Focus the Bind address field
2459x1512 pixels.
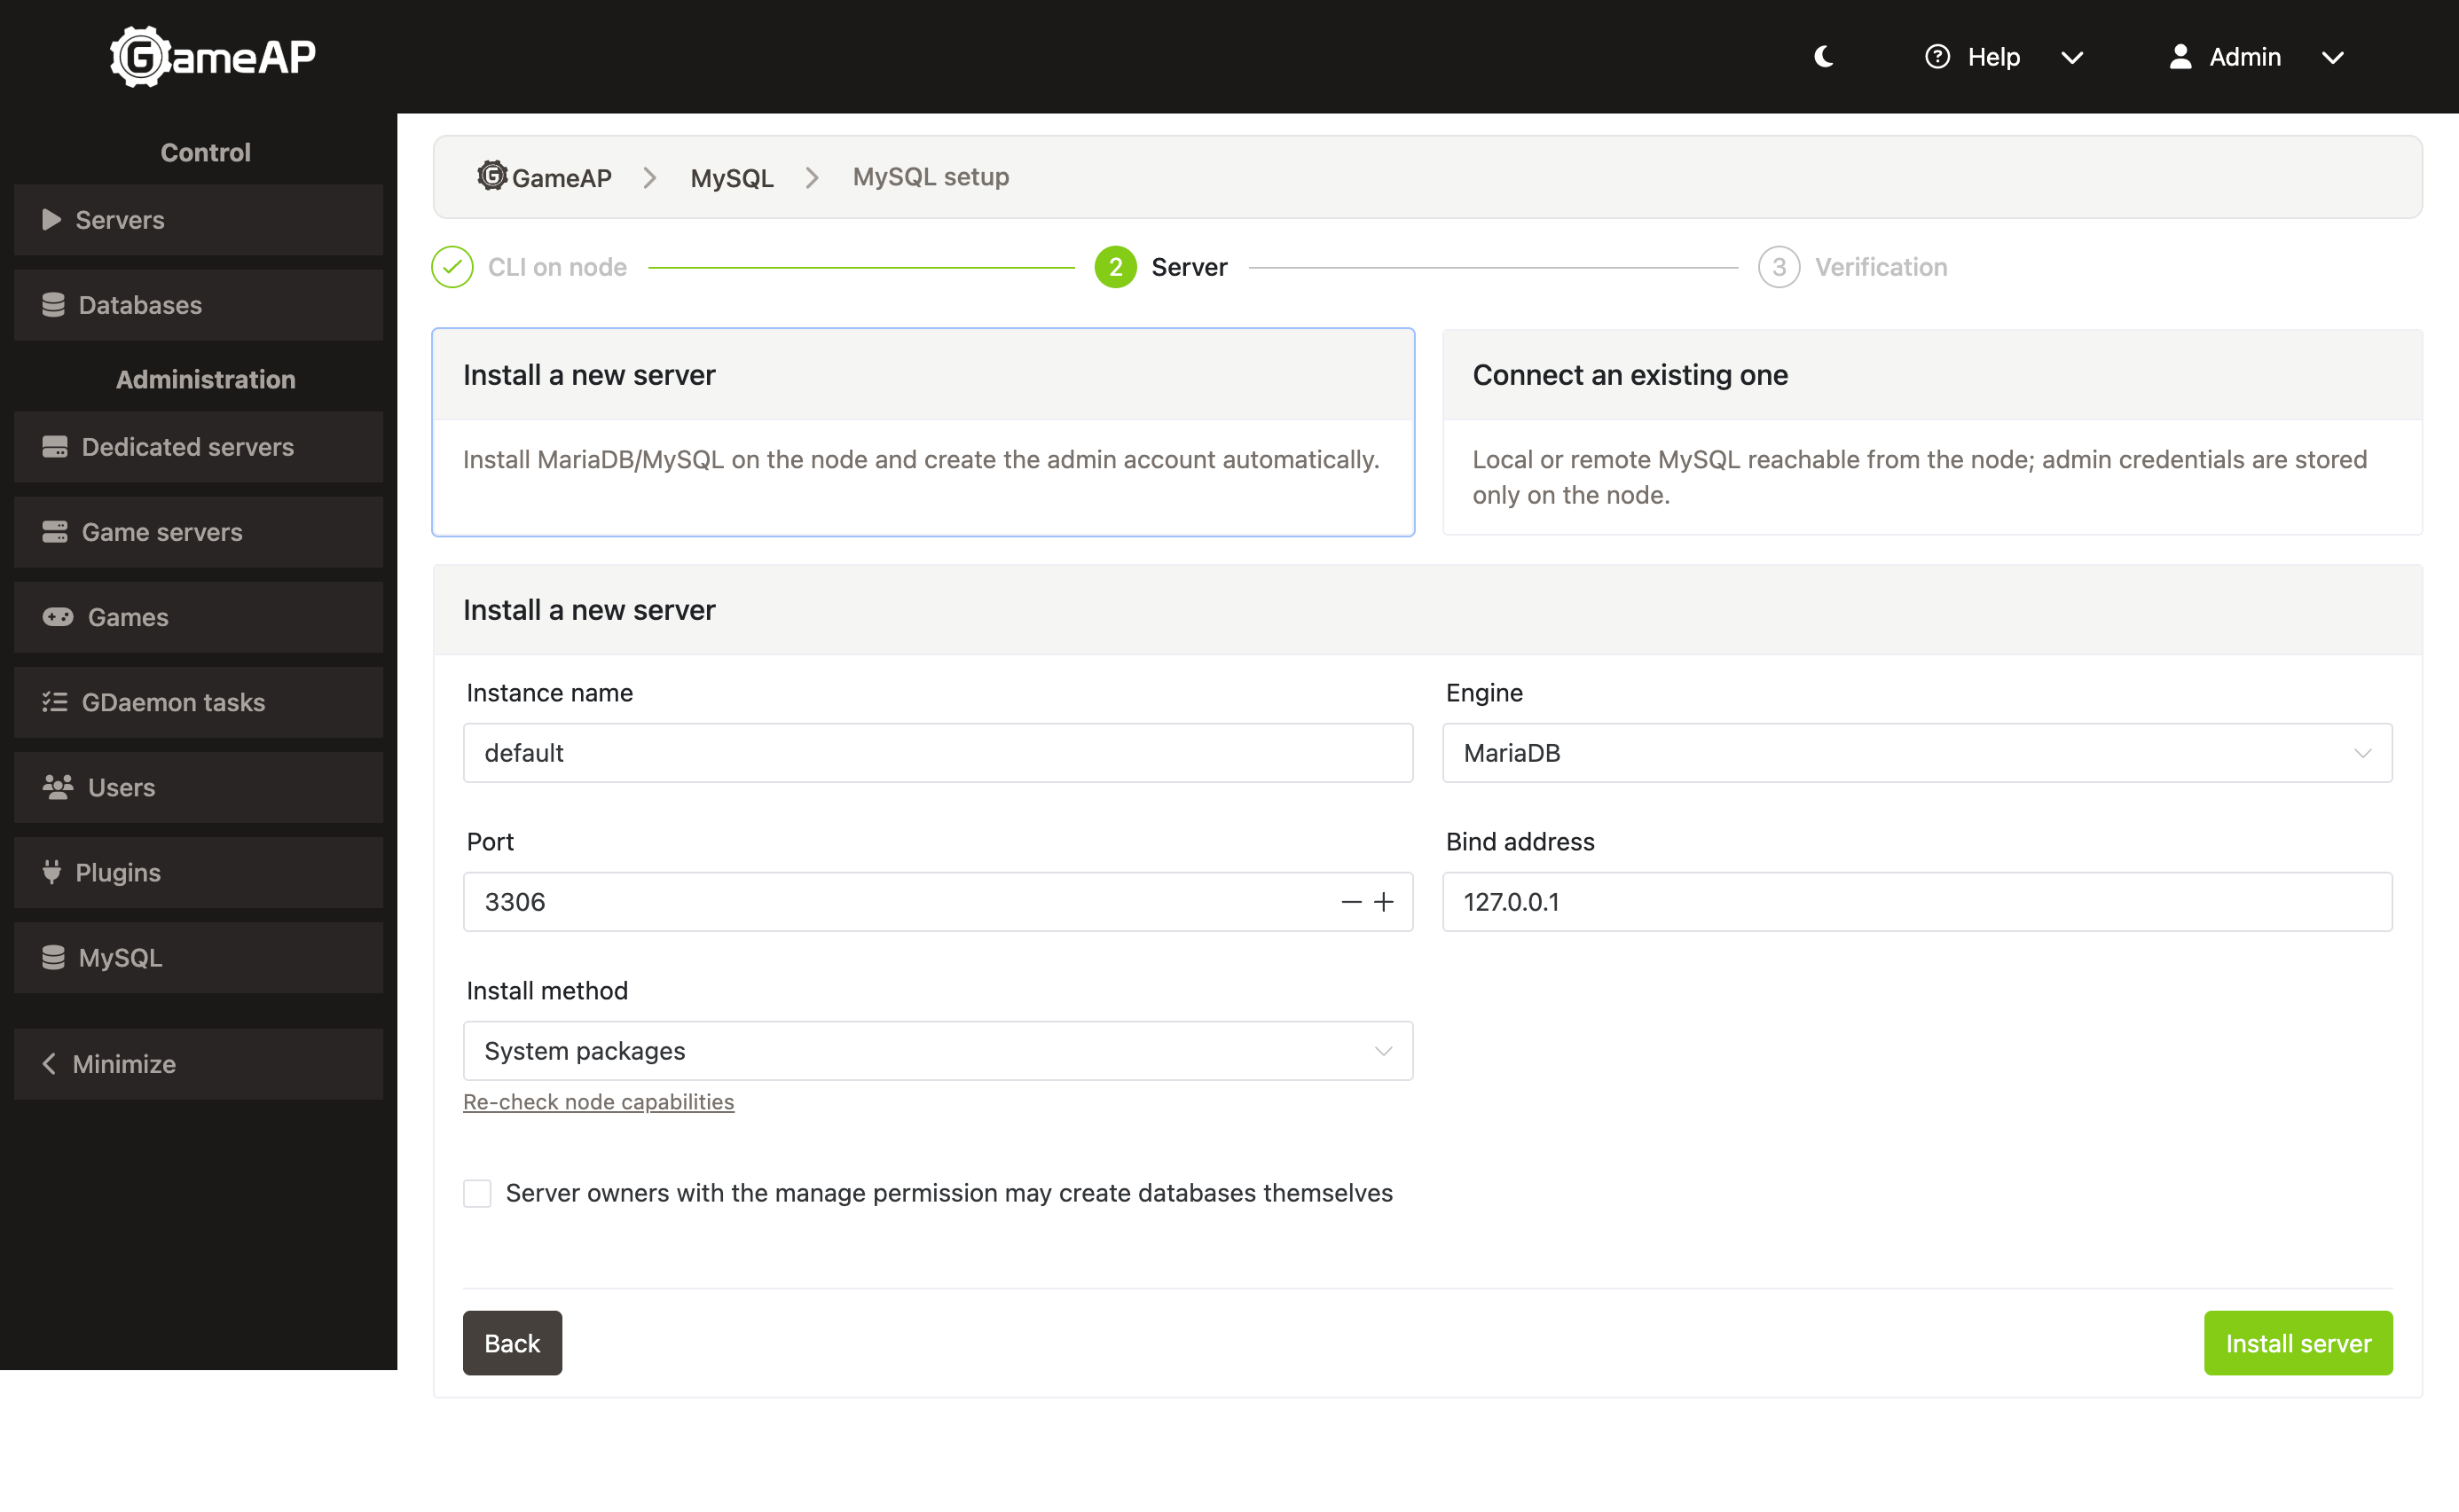[1917, 902]
